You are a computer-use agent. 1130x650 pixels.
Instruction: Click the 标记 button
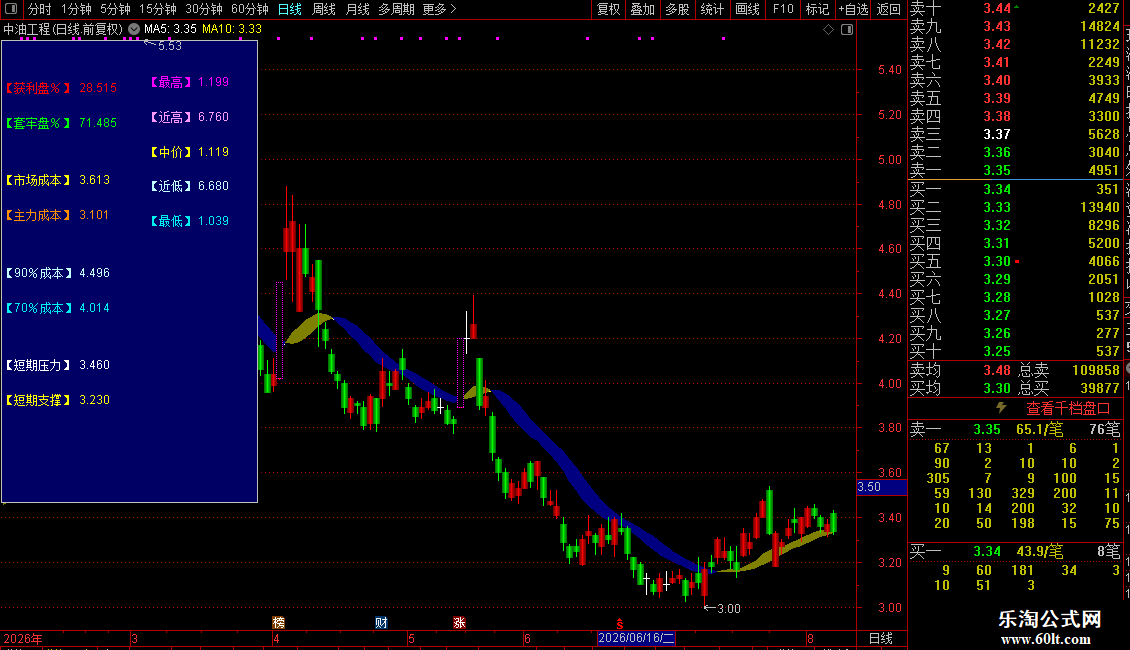click(817, 9)
